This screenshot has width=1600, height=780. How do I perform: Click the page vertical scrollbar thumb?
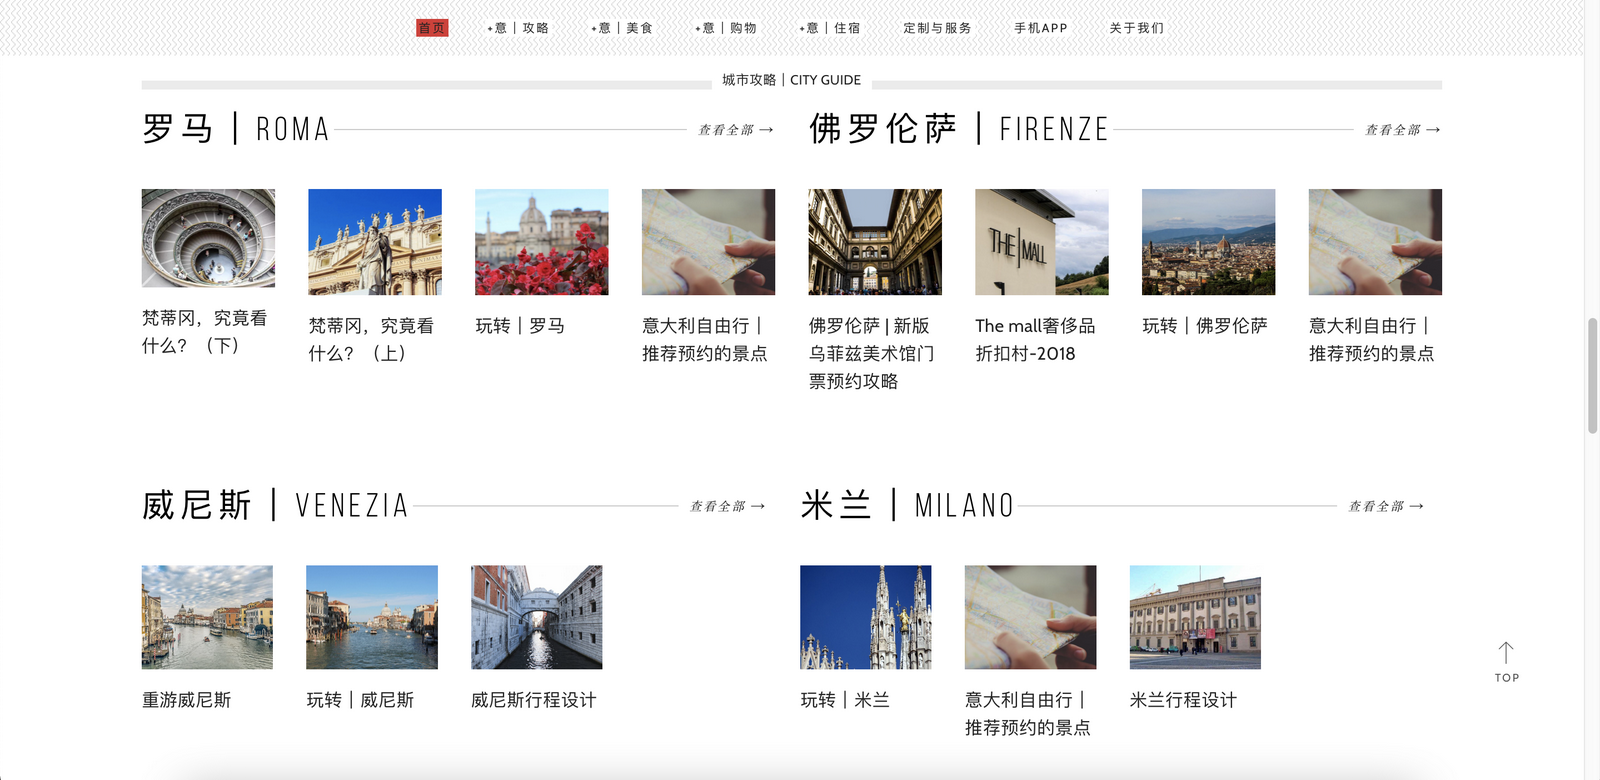pyautogui.click(x=1592, y=375)
